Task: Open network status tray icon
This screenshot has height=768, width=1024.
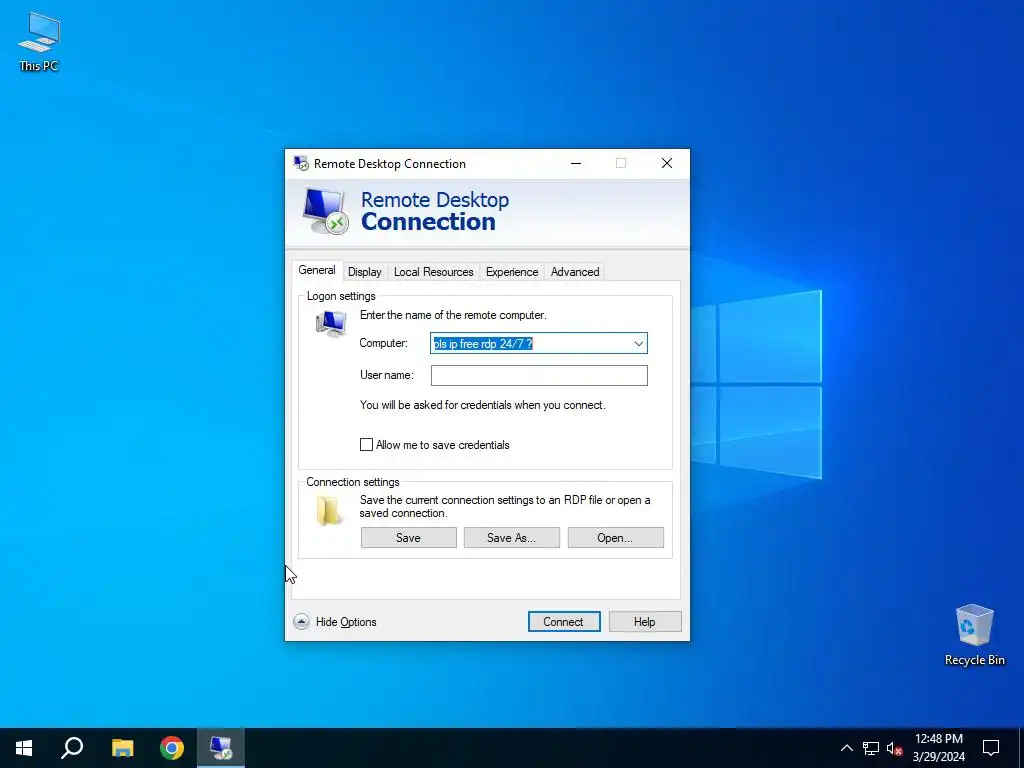Action: (871, 748)
